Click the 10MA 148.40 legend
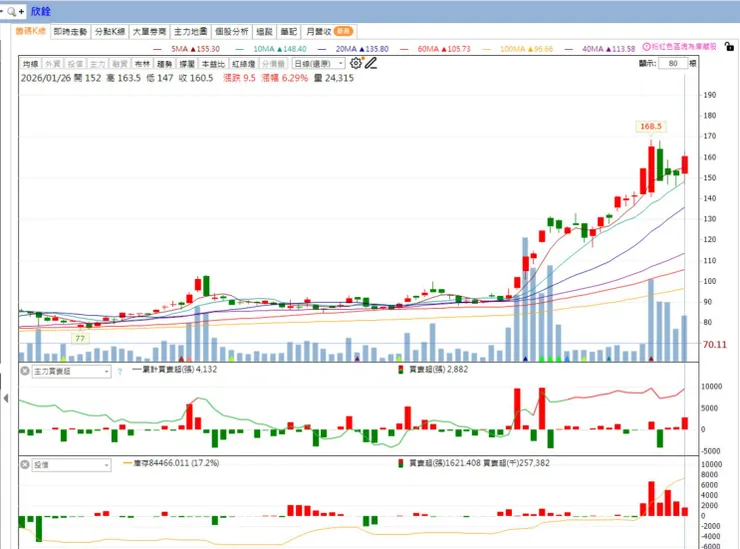Screen dimensions: 740x549 pyautogui.click(x=271, y=49)
